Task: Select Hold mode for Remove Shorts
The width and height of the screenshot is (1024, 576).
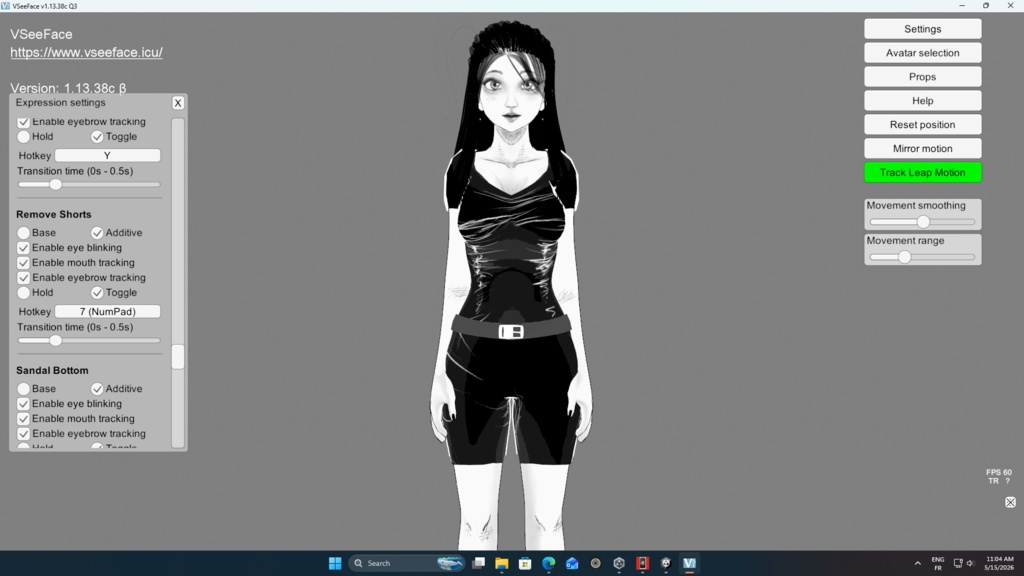Action: tap(24, 293)
